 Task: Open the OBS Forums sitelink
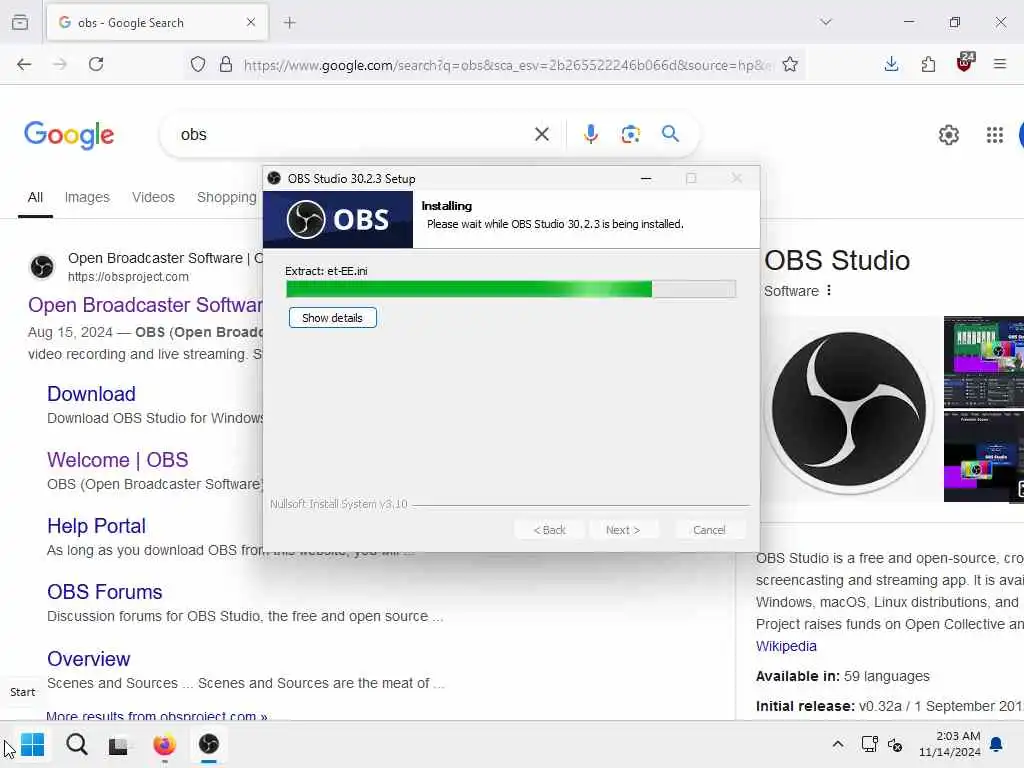[x=104, y=592]
